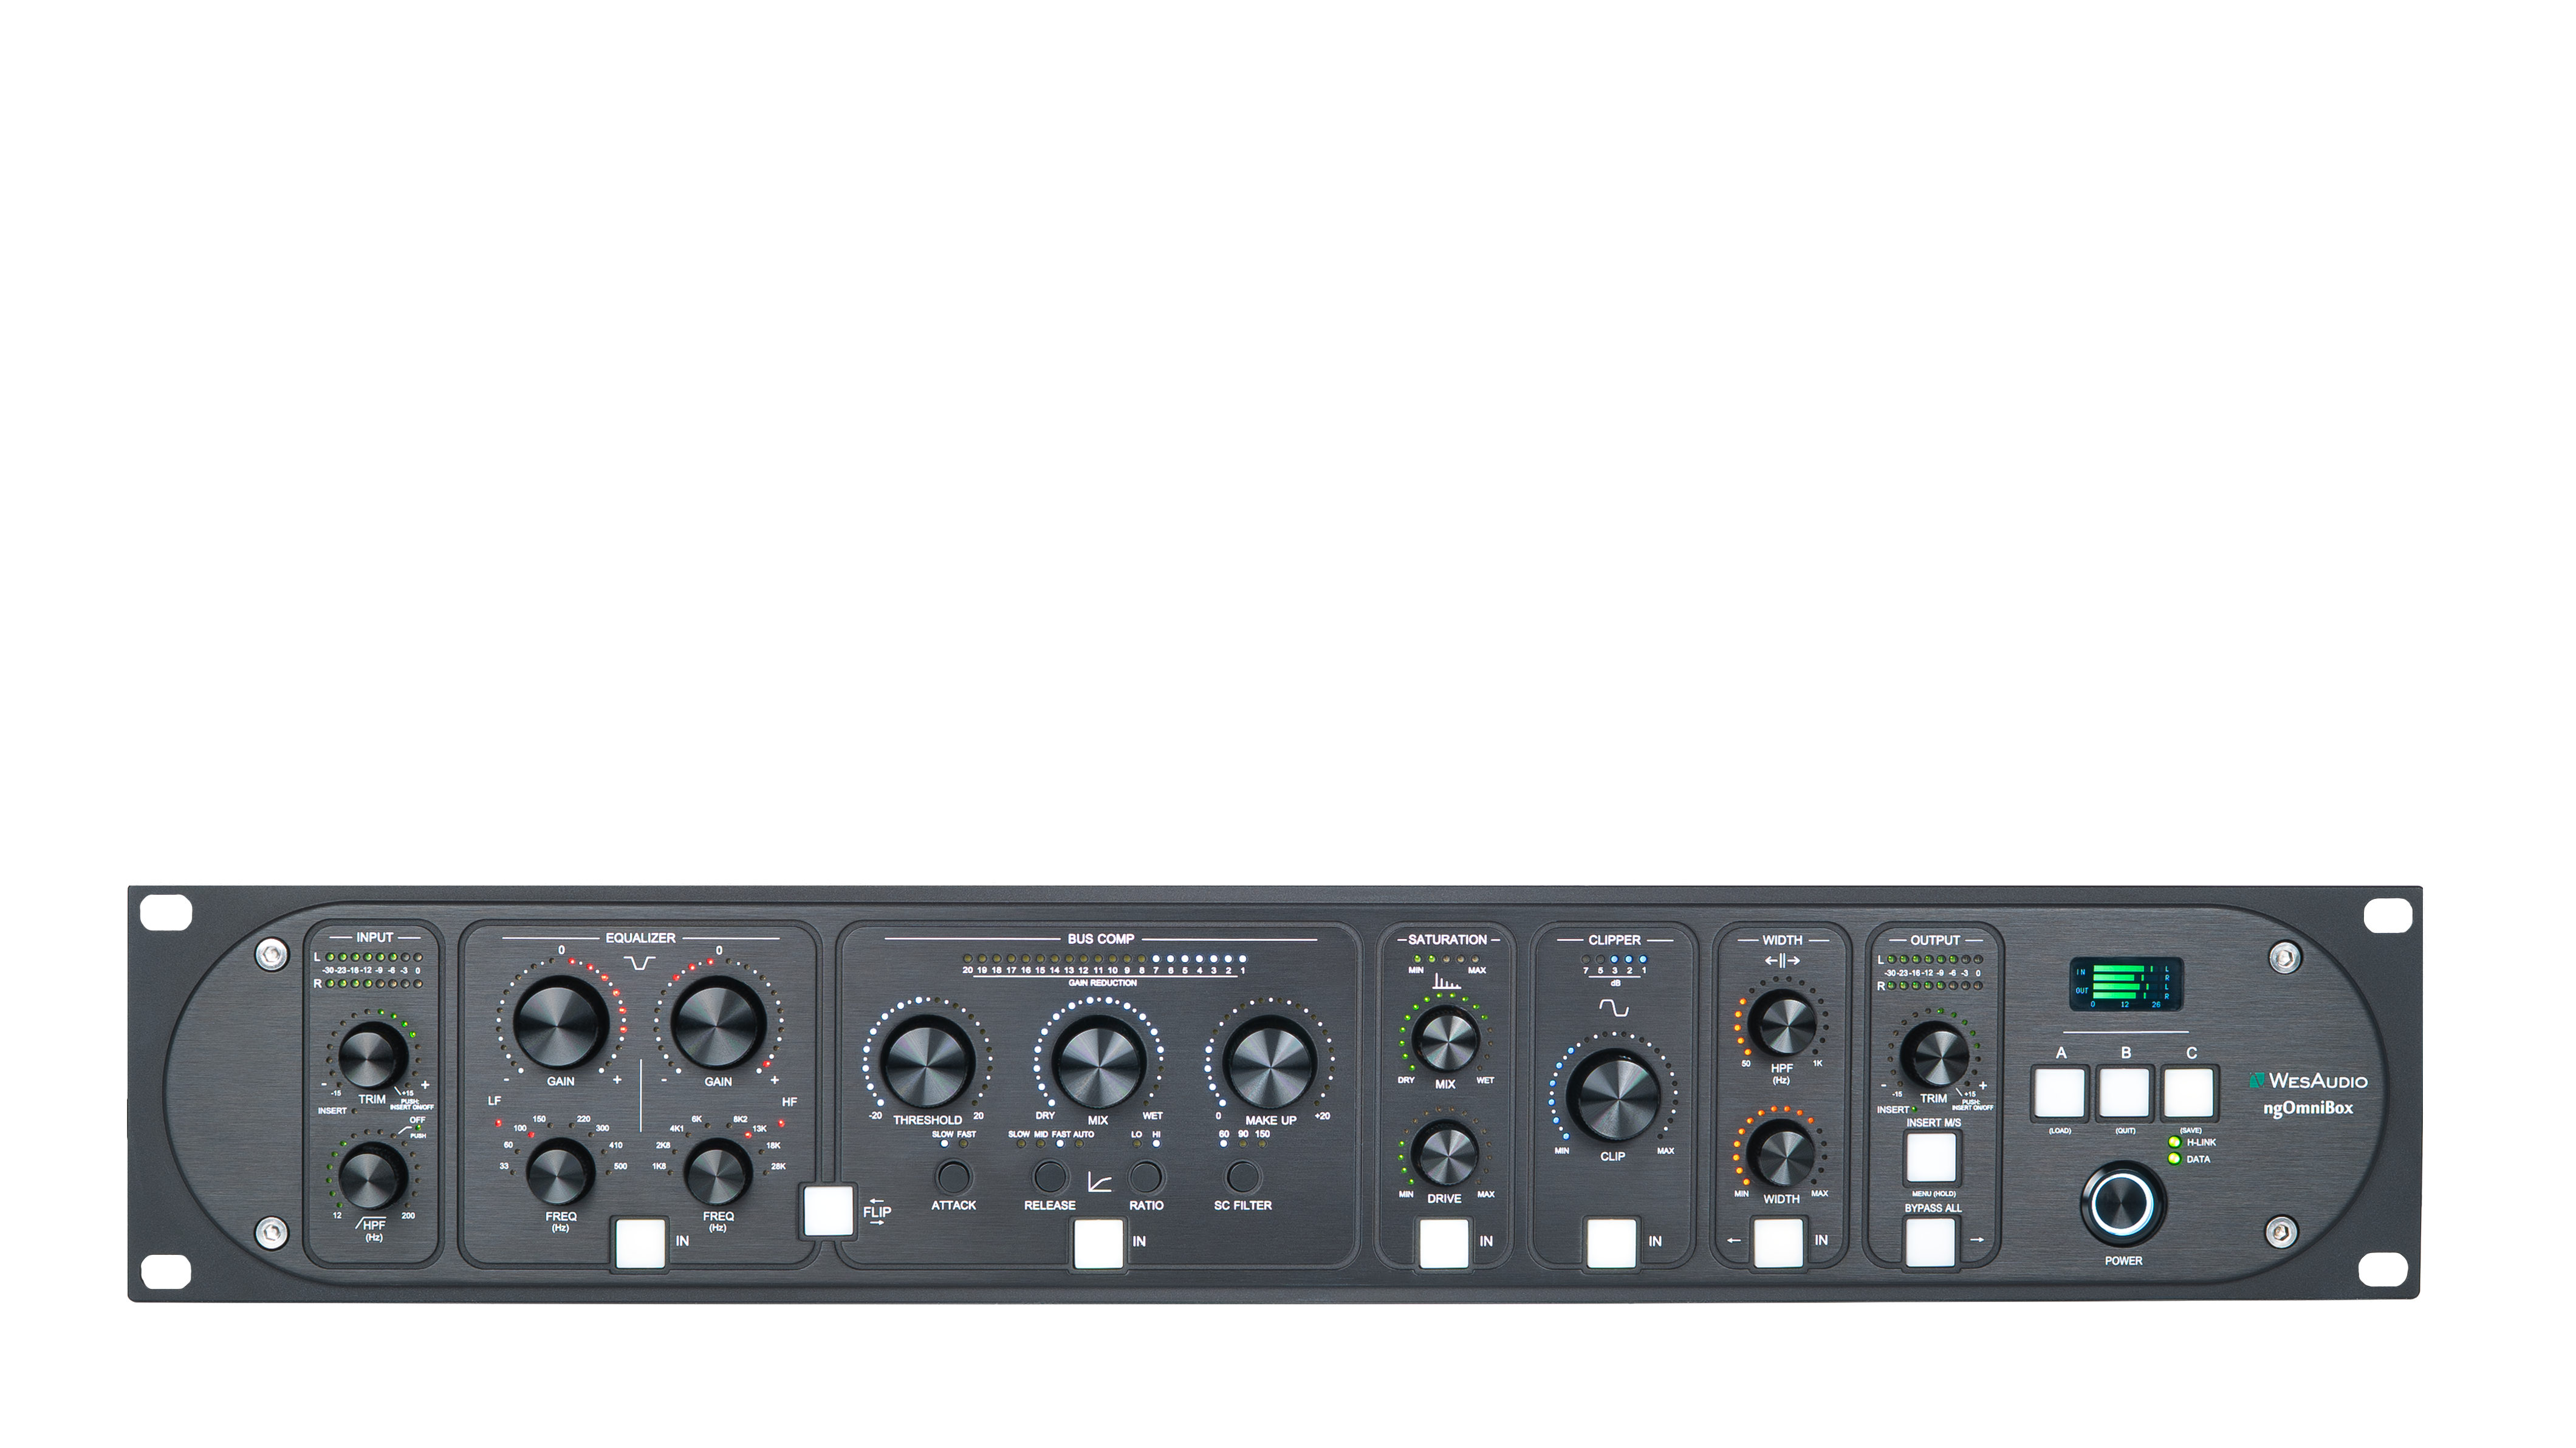Screen dimensions: 2576x1448
Task: Click the EQUALIZER section title
Action: point(640,938)
